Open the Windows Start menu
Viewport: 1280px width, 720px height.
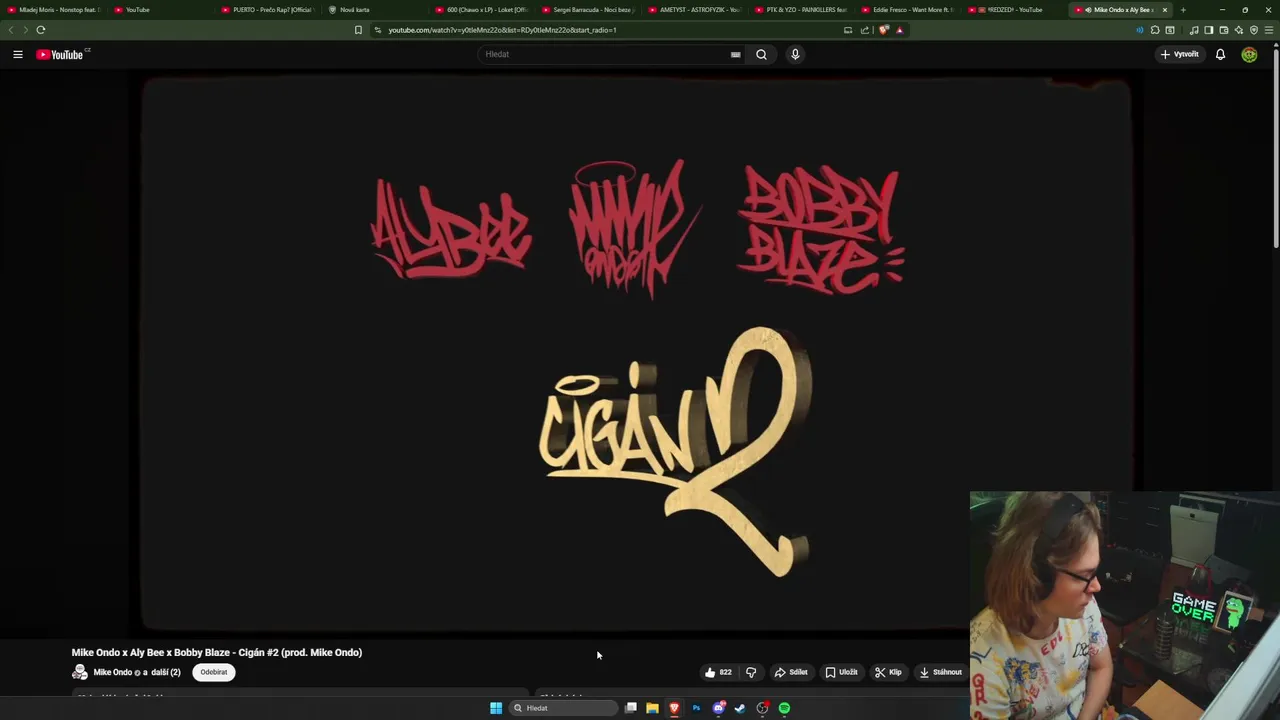point(496,708)
